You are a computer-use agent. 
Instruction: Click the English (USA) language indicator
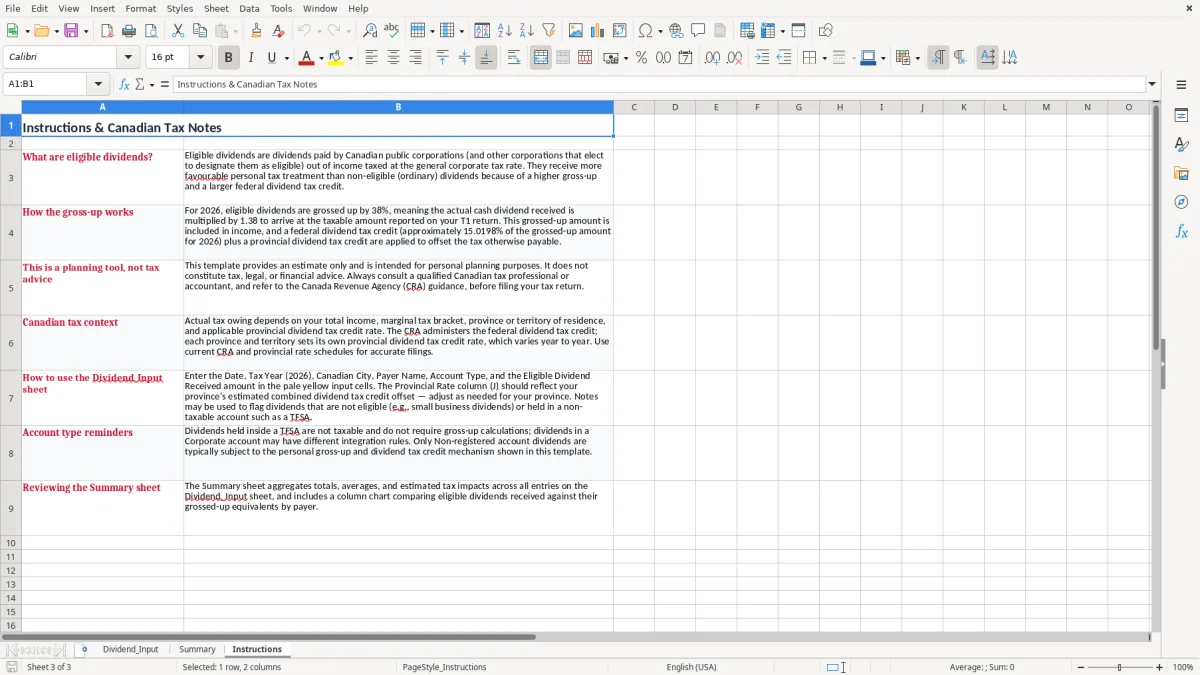pyautogui.click(x=691, y=667)
